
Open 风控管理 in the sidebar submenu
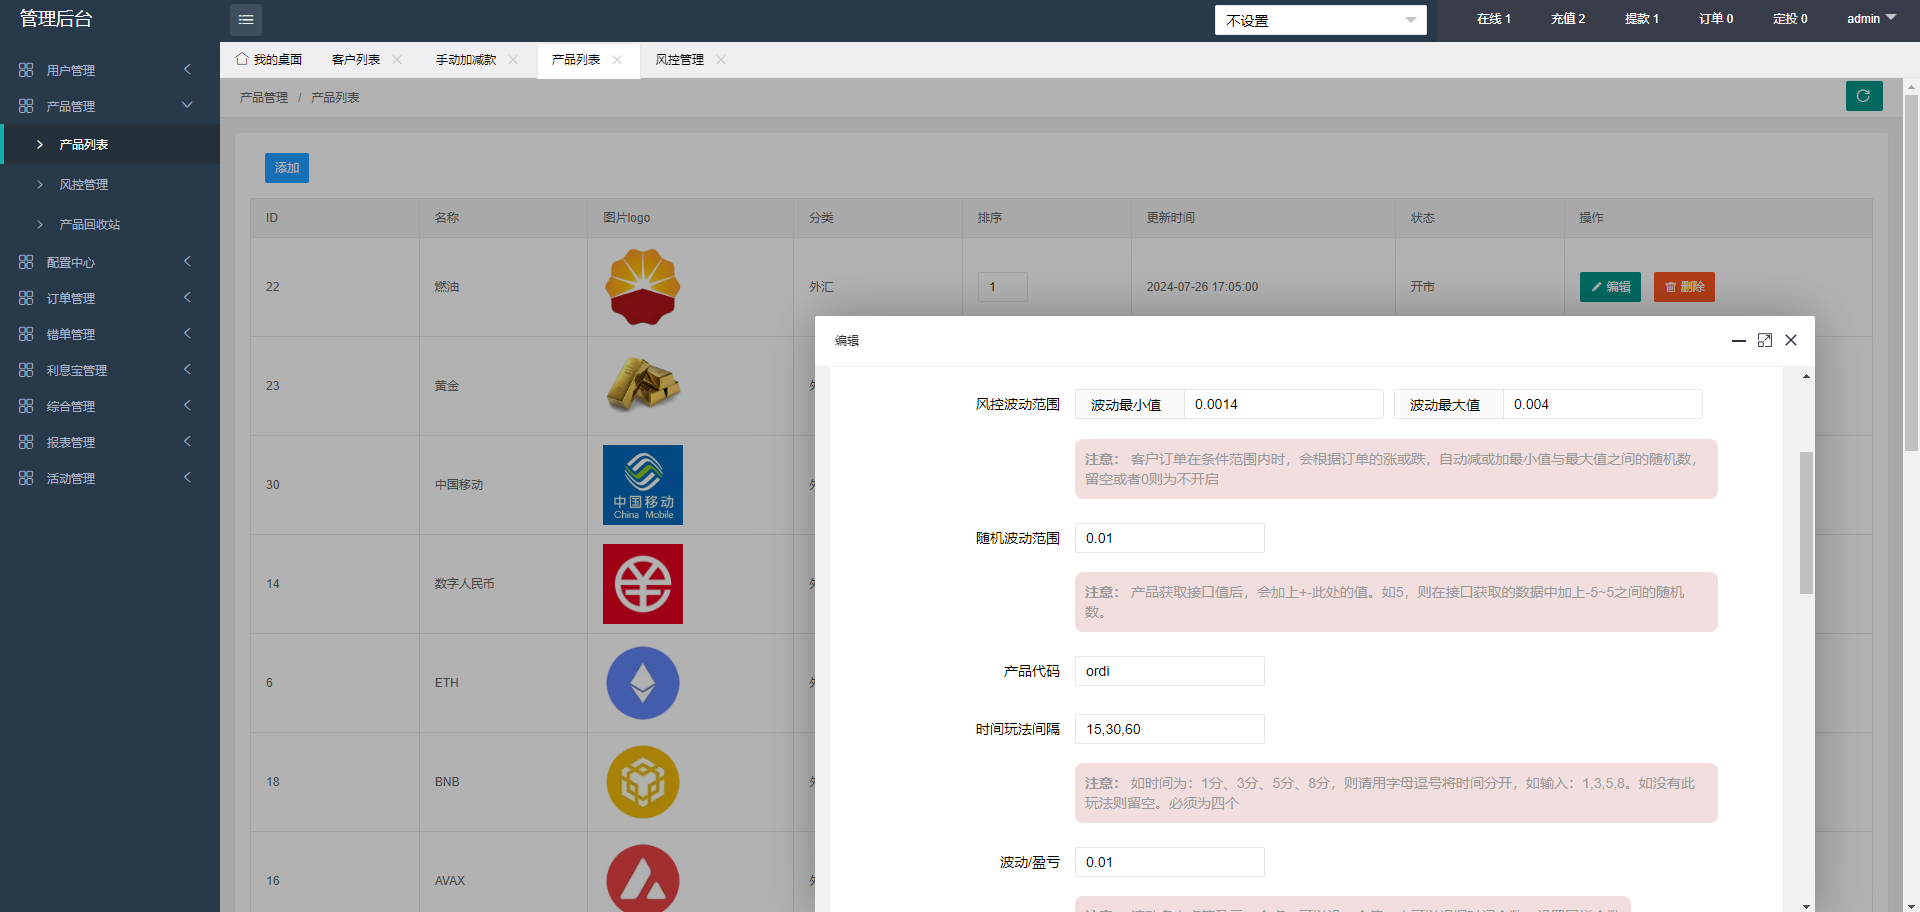coord(84,185)
